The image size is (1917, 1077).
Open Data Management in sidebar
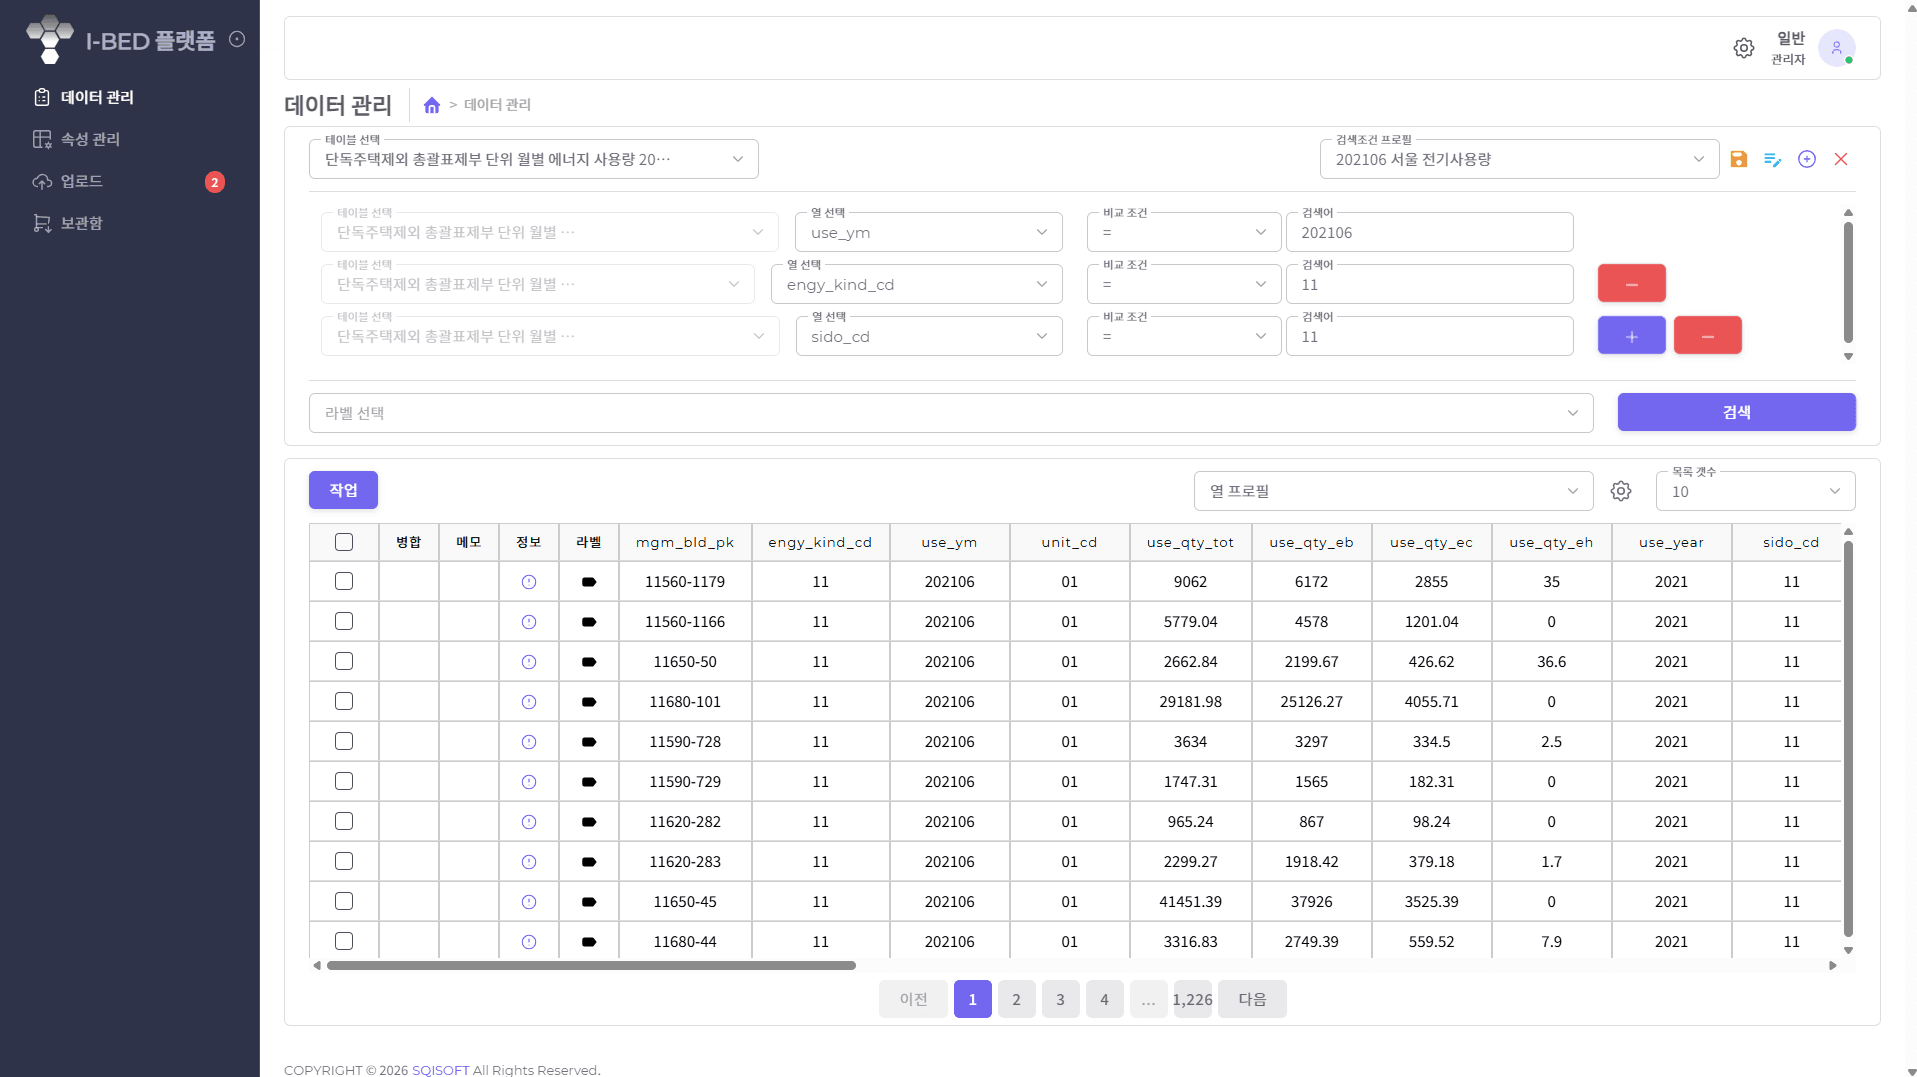pyautogui.click(x=97, y=97)
